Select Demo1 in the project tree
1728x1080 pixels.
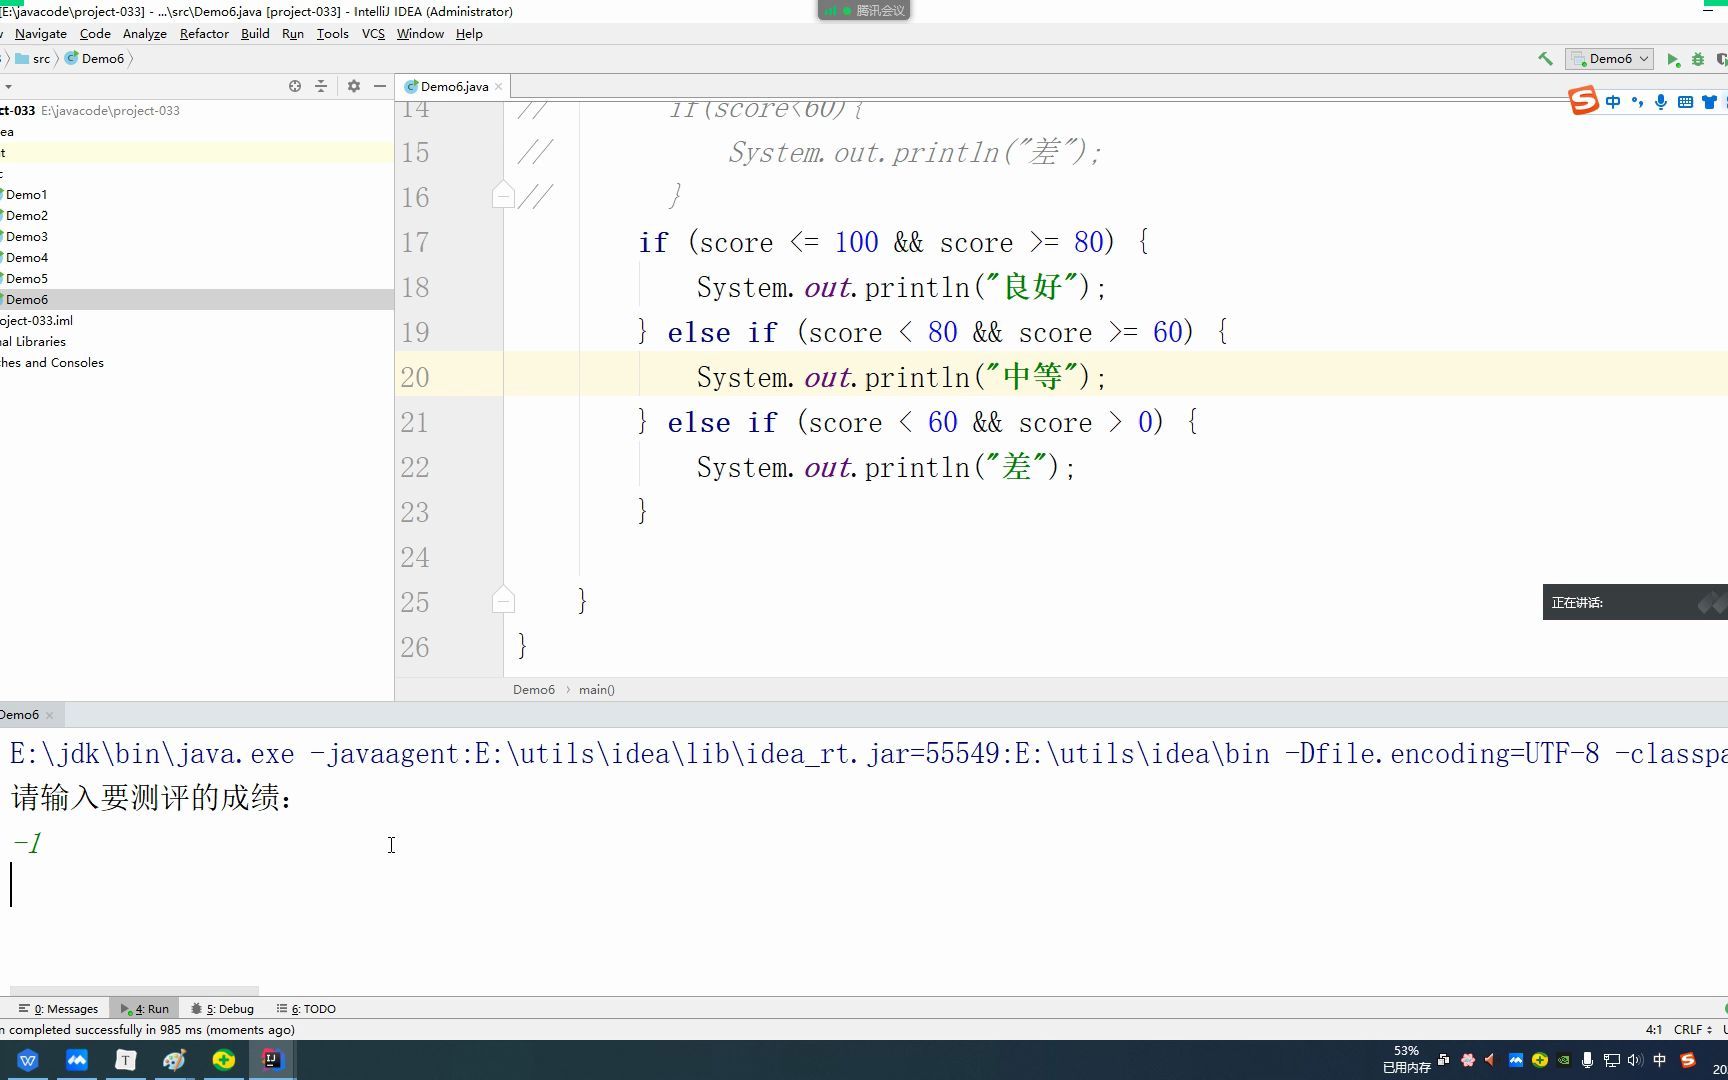tap(26, 195)
